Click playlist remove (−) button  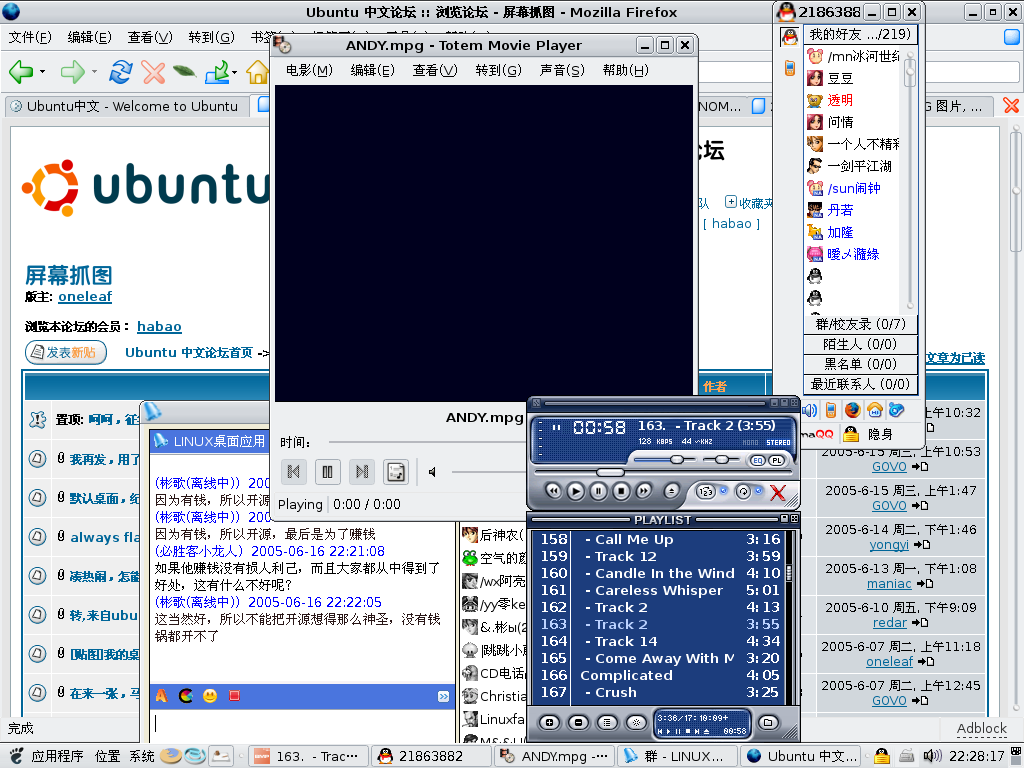pos(578,722)
